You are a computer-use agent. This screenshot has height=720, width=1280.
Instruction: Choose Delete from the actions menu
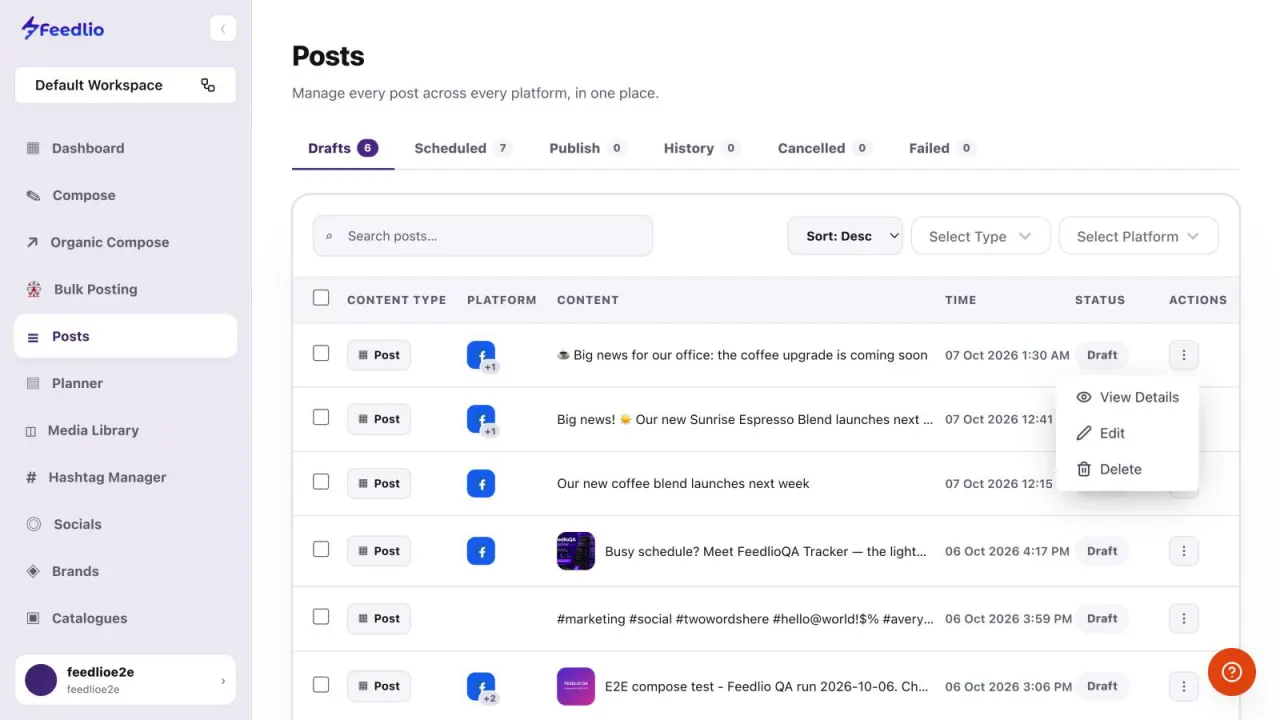(1127, 469)
